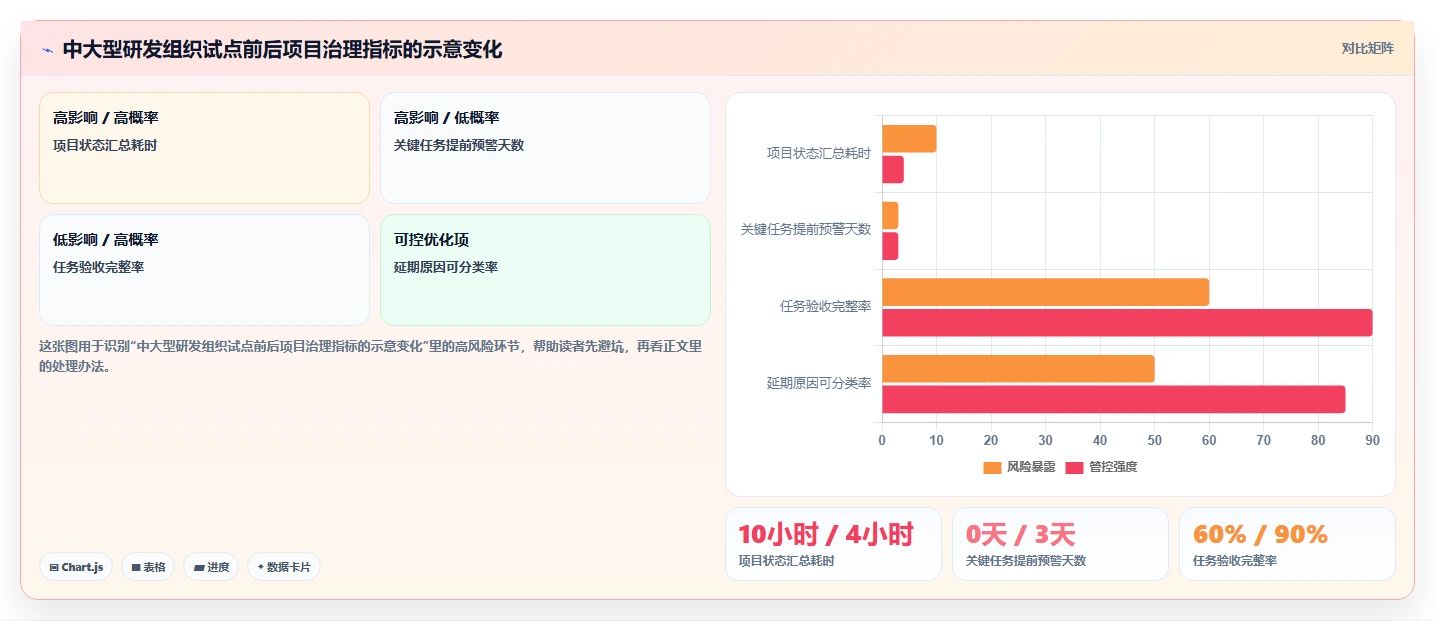Click the description paragraph starting 这张图用于识别

coord(371,356)
